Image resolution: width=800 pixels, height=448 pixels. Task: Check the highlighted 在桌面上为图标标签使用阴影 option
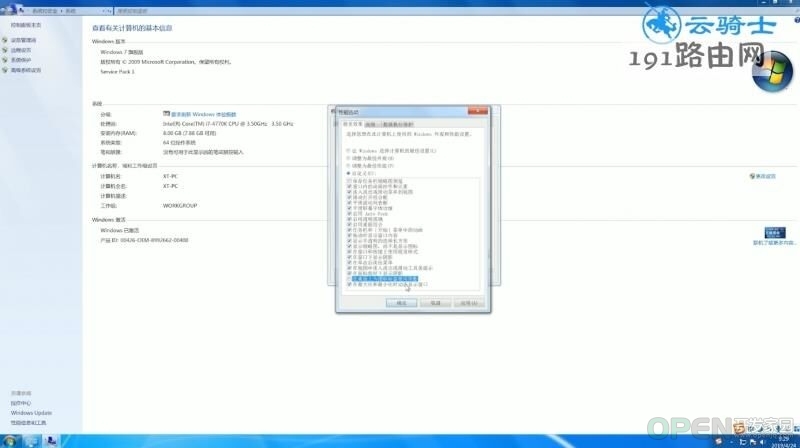coord(349,279)
